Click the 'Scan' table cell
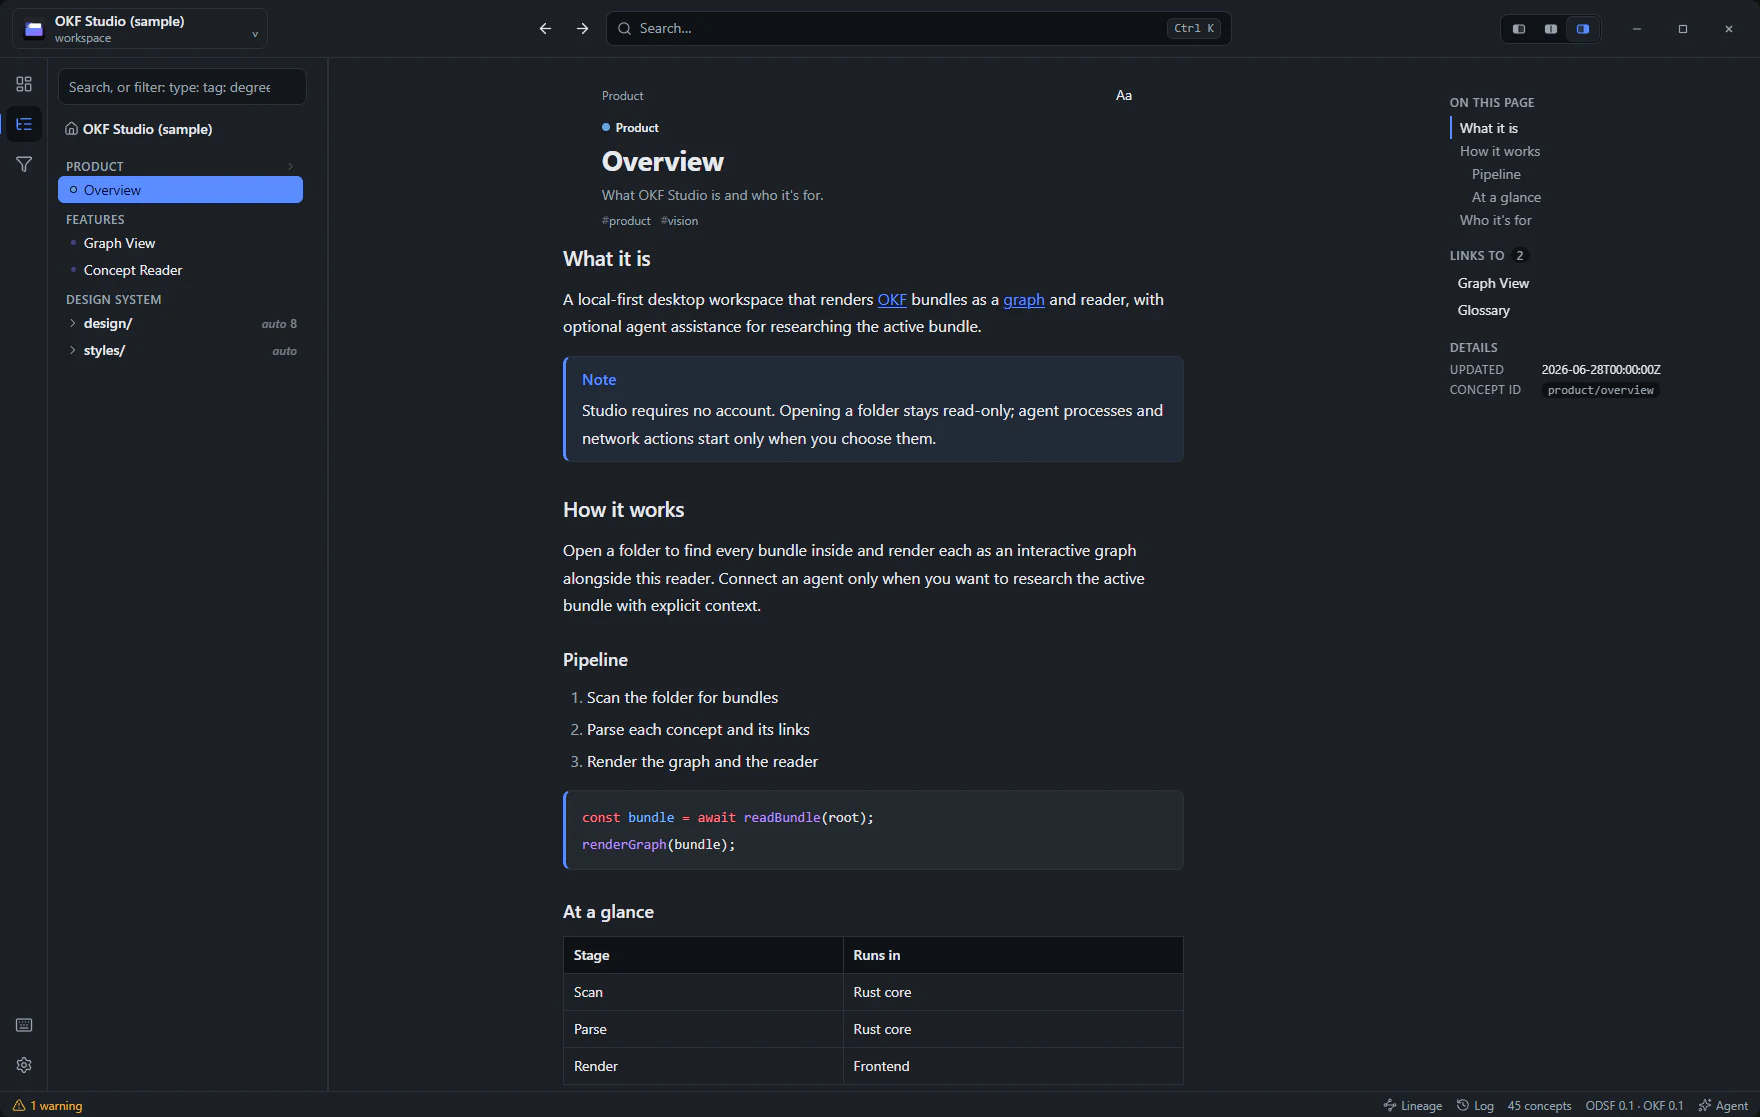Screen dimensions: 1760x1117 pyautogui.click(x=703, y=992)
